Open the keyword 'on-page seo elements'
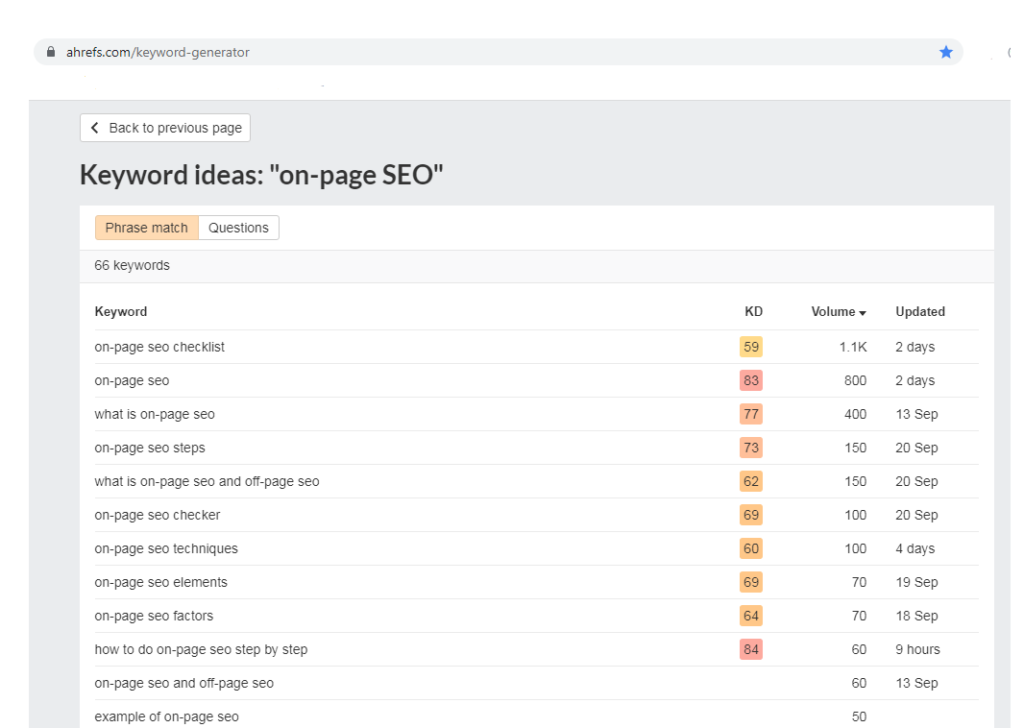 pos(160,581)
